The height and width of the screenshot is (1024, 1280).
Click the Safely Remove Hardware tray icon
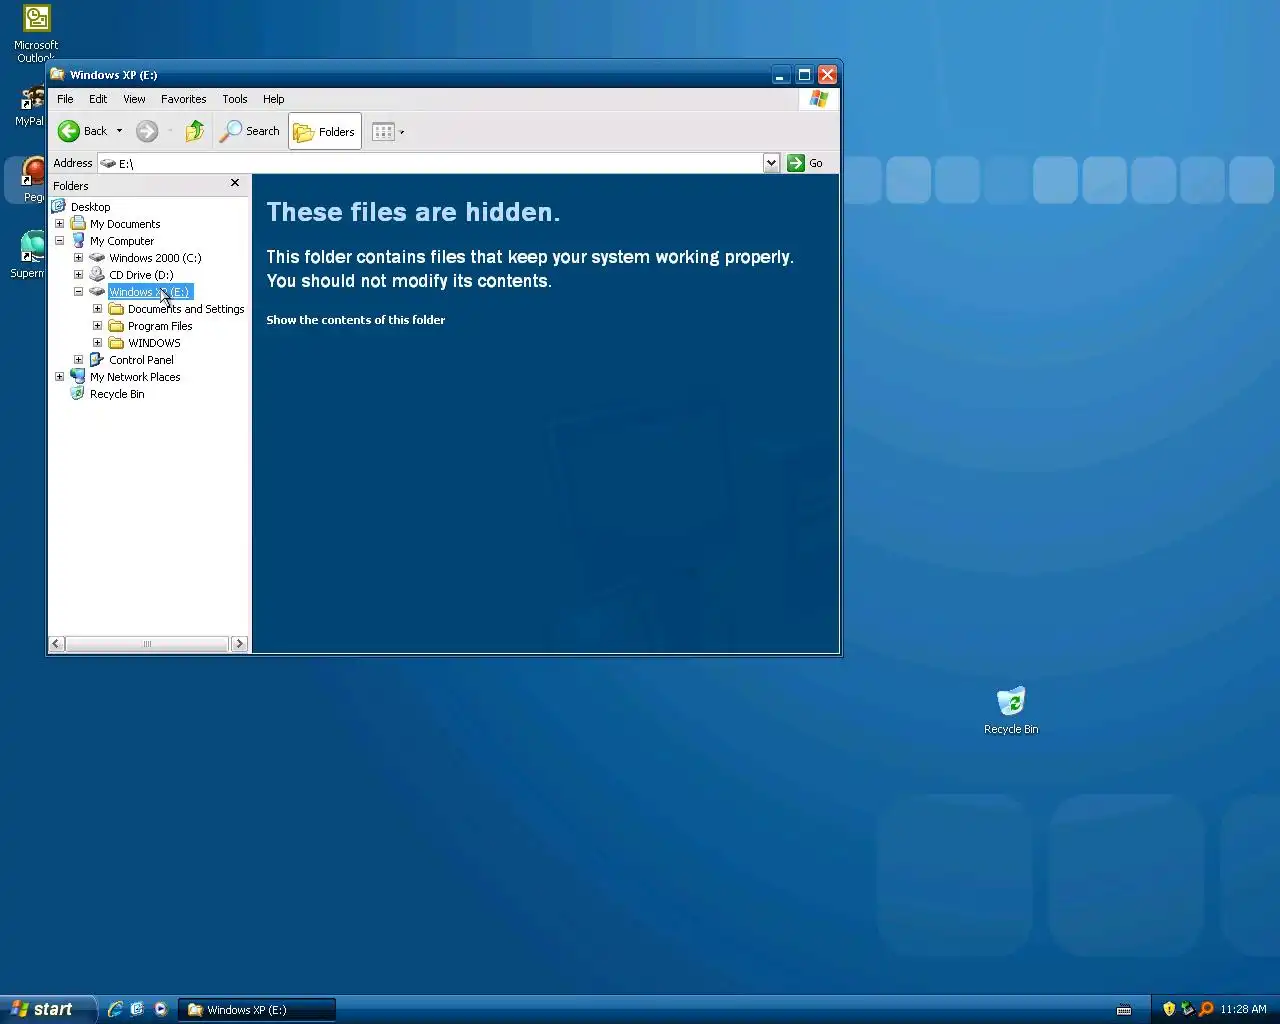click(x=1187, y=1009)
